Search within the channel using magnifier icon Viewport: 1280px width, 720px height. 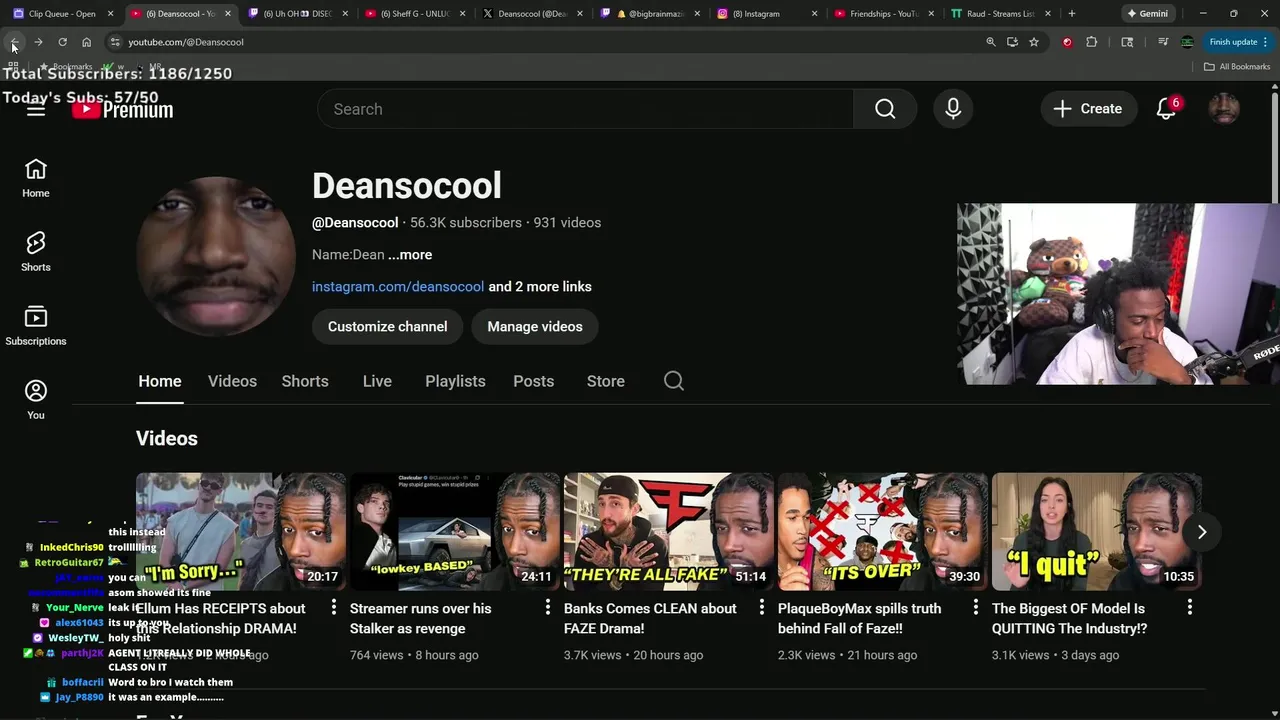pos(674,381)
